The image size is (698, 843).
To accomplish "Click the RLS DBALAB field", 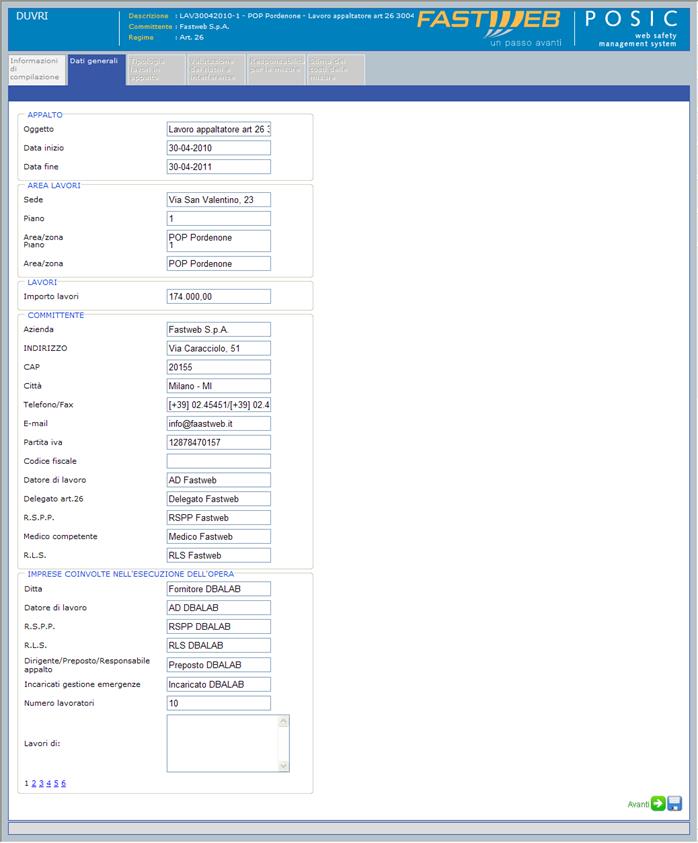I will coord(219,645).
